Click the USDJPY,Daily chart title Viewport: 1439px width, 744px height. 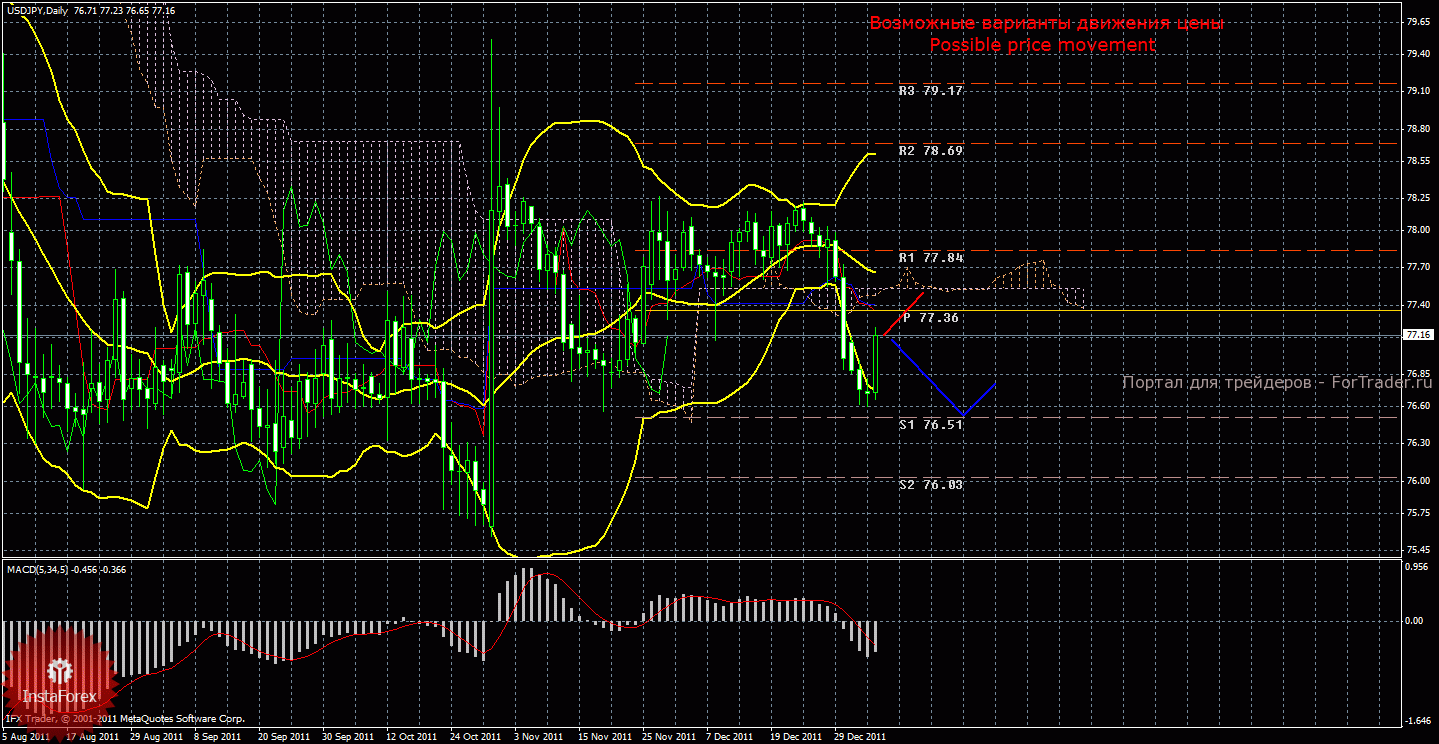38,8
